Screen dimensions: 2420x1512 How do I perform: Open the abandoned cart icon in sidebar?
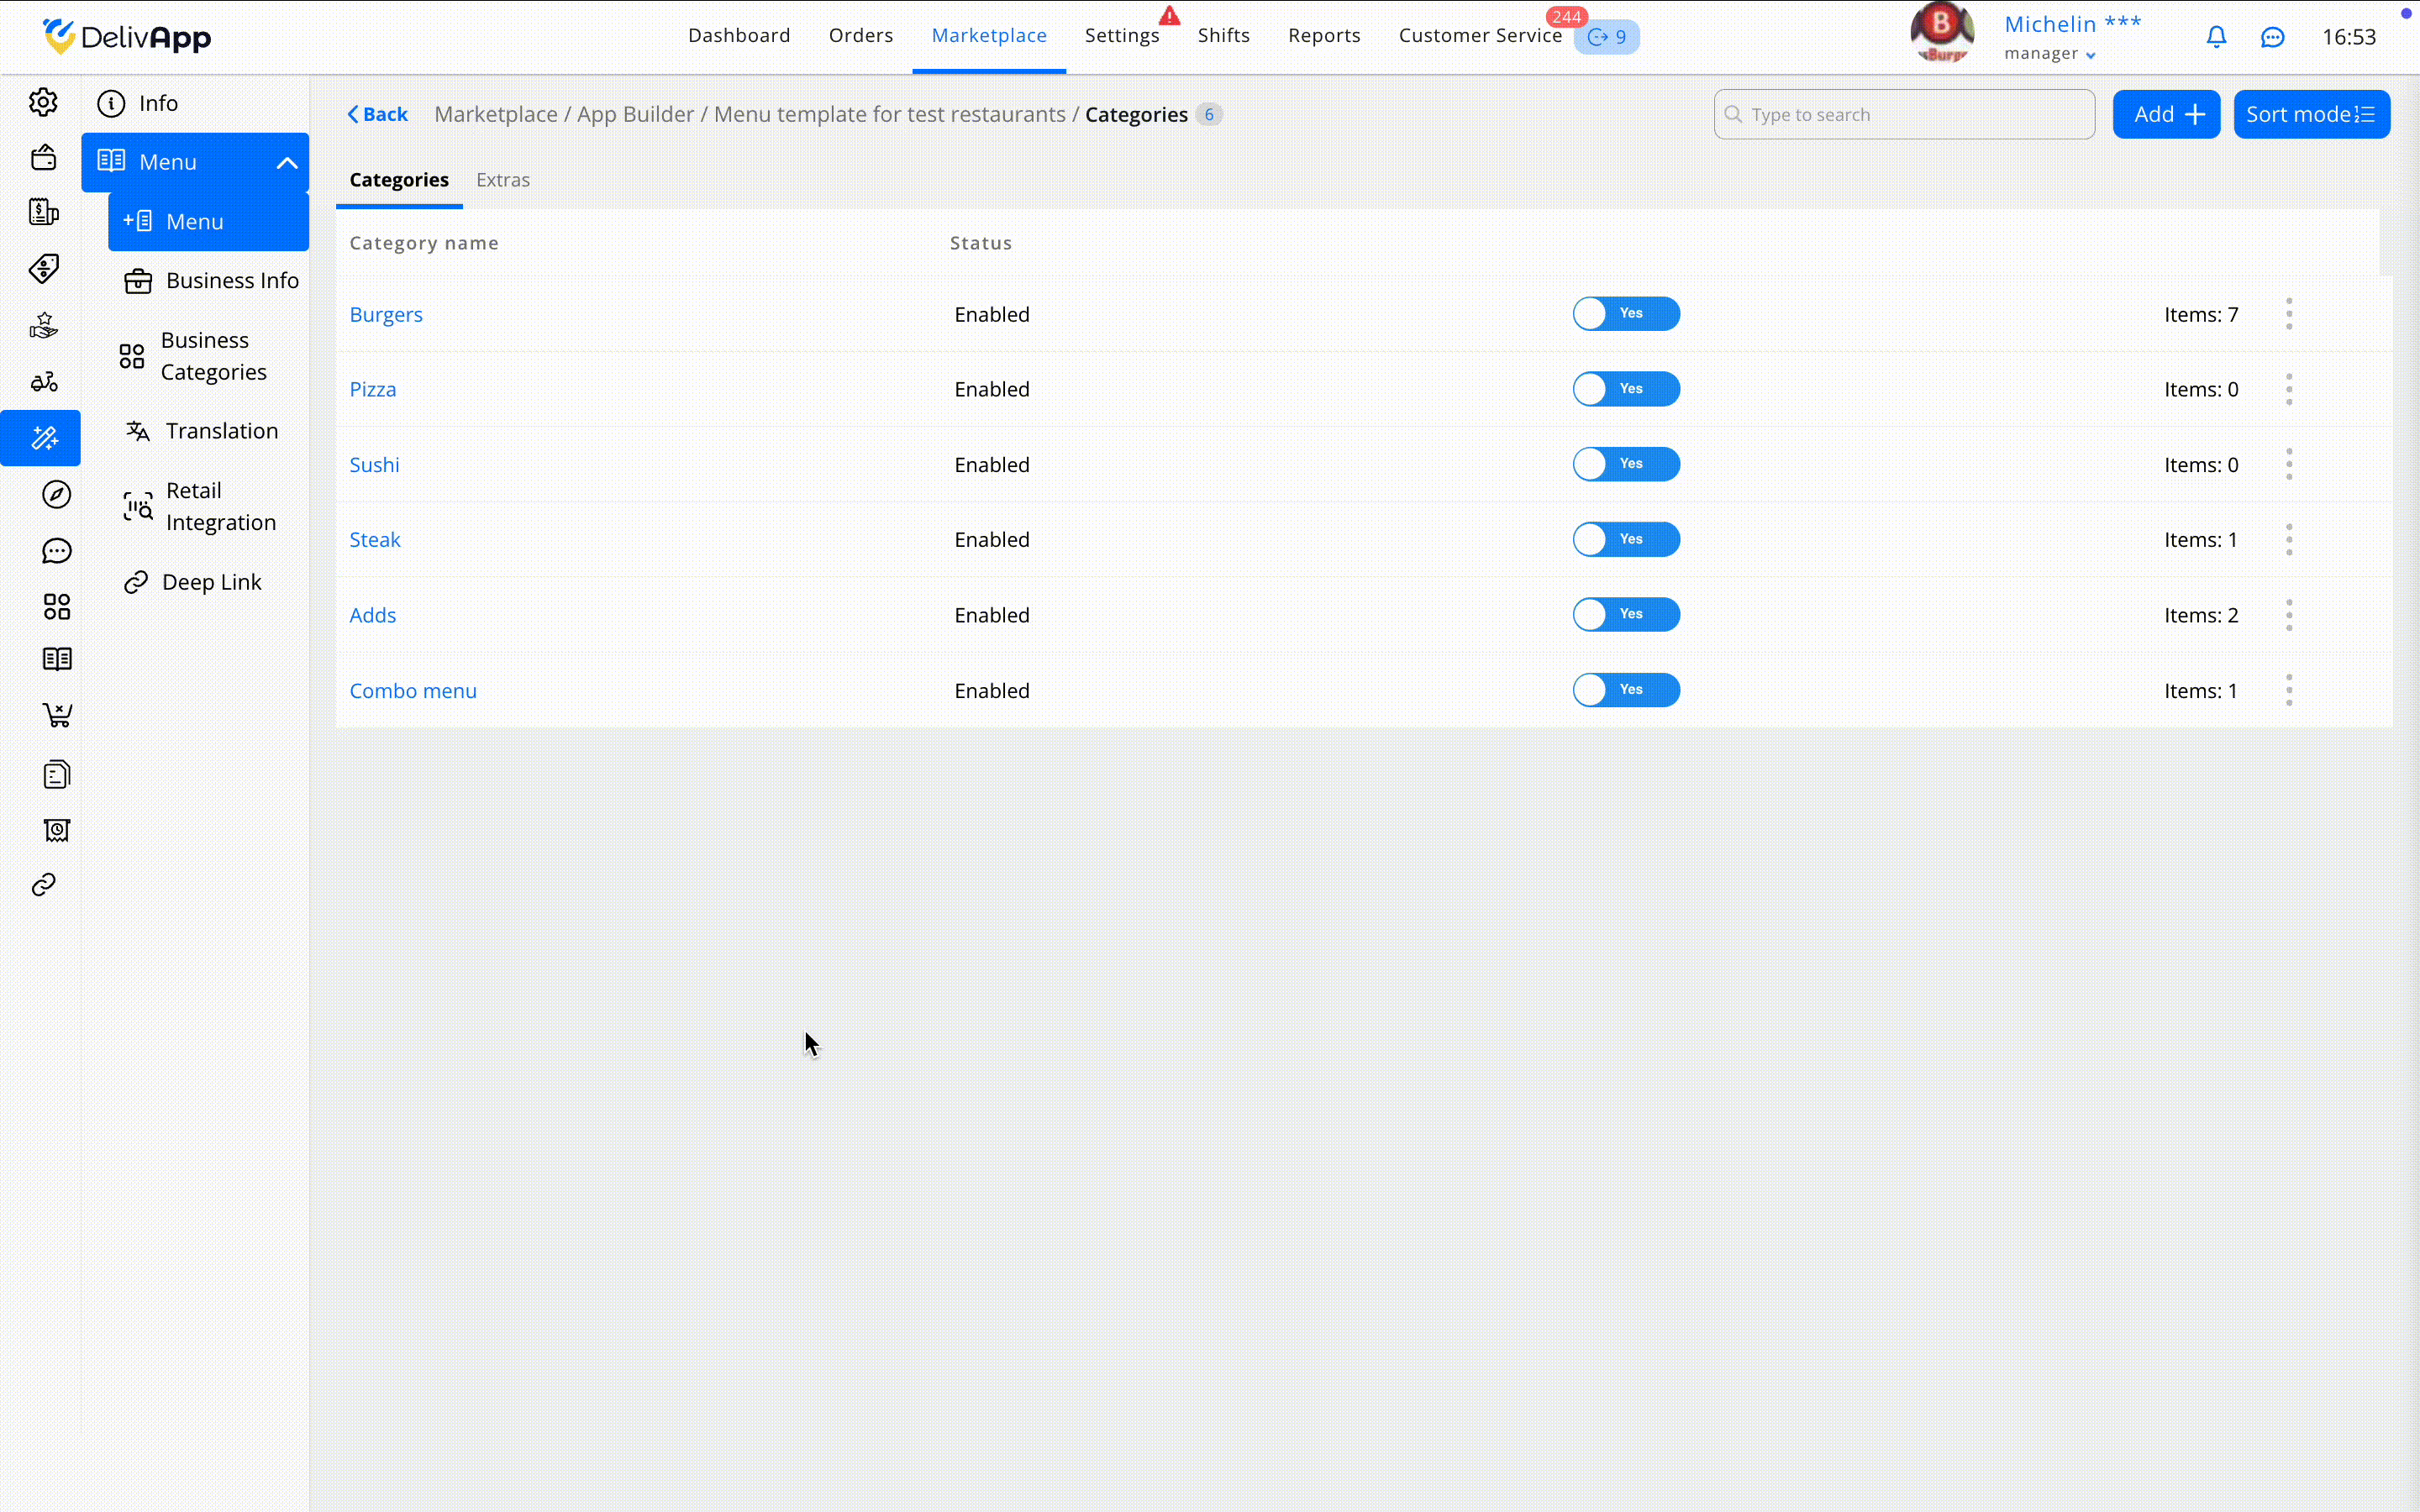click(x=56, y=715)
